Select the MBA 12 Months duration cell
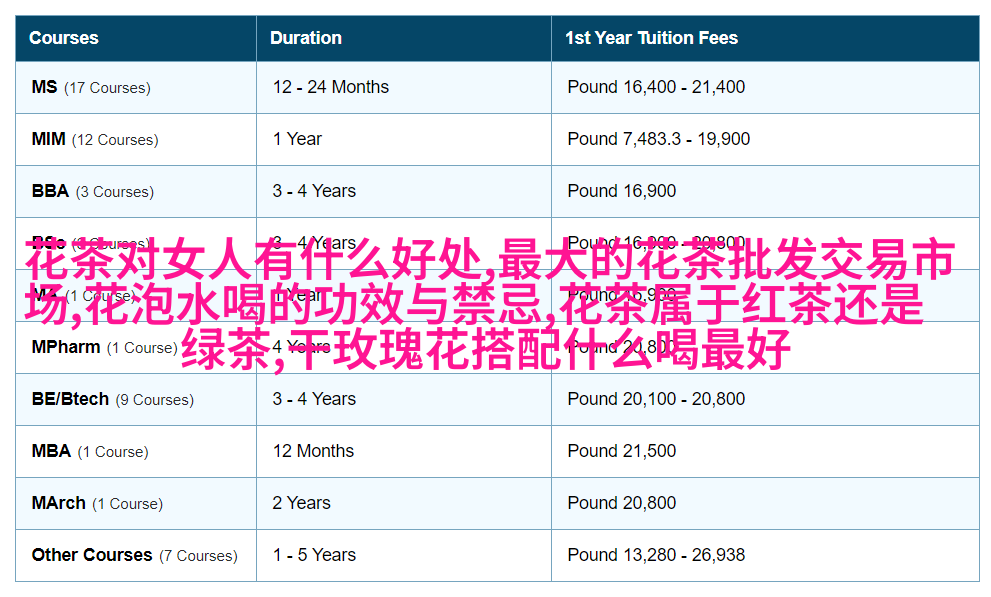This screenshot has width=991, height=597. point(313,451)
